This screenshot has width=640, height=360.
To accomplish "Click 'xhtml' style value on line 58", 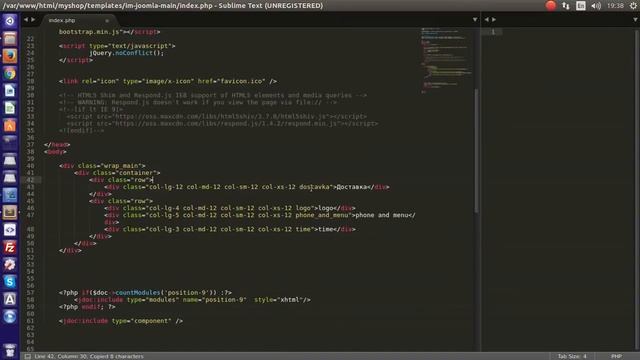I will (290, 300).
